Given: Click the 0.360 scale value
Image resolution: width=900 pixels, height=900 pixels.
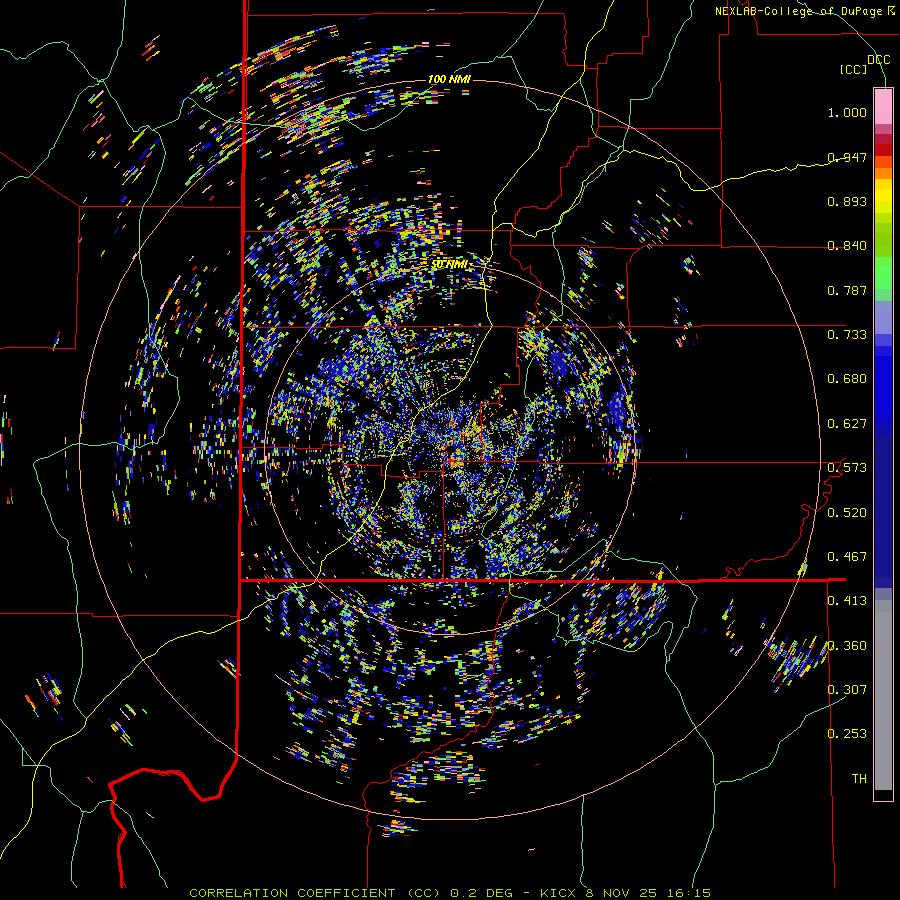Looking at the screenshot, I should (x=847, y=646).
